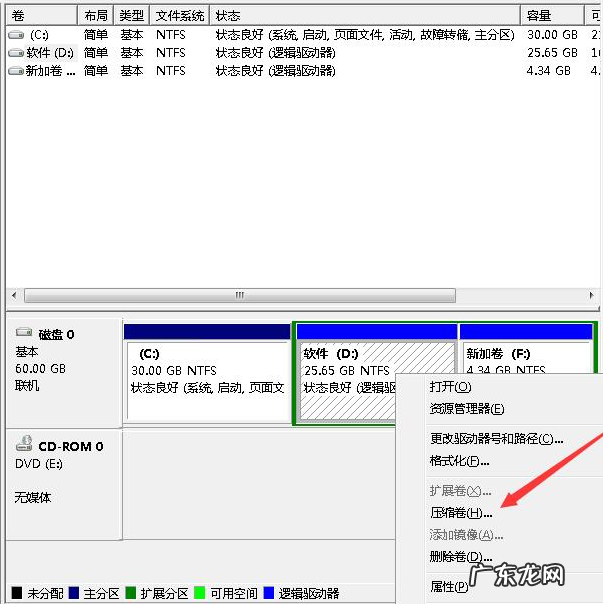Sort by the 状态 column header

coord(365,16)
